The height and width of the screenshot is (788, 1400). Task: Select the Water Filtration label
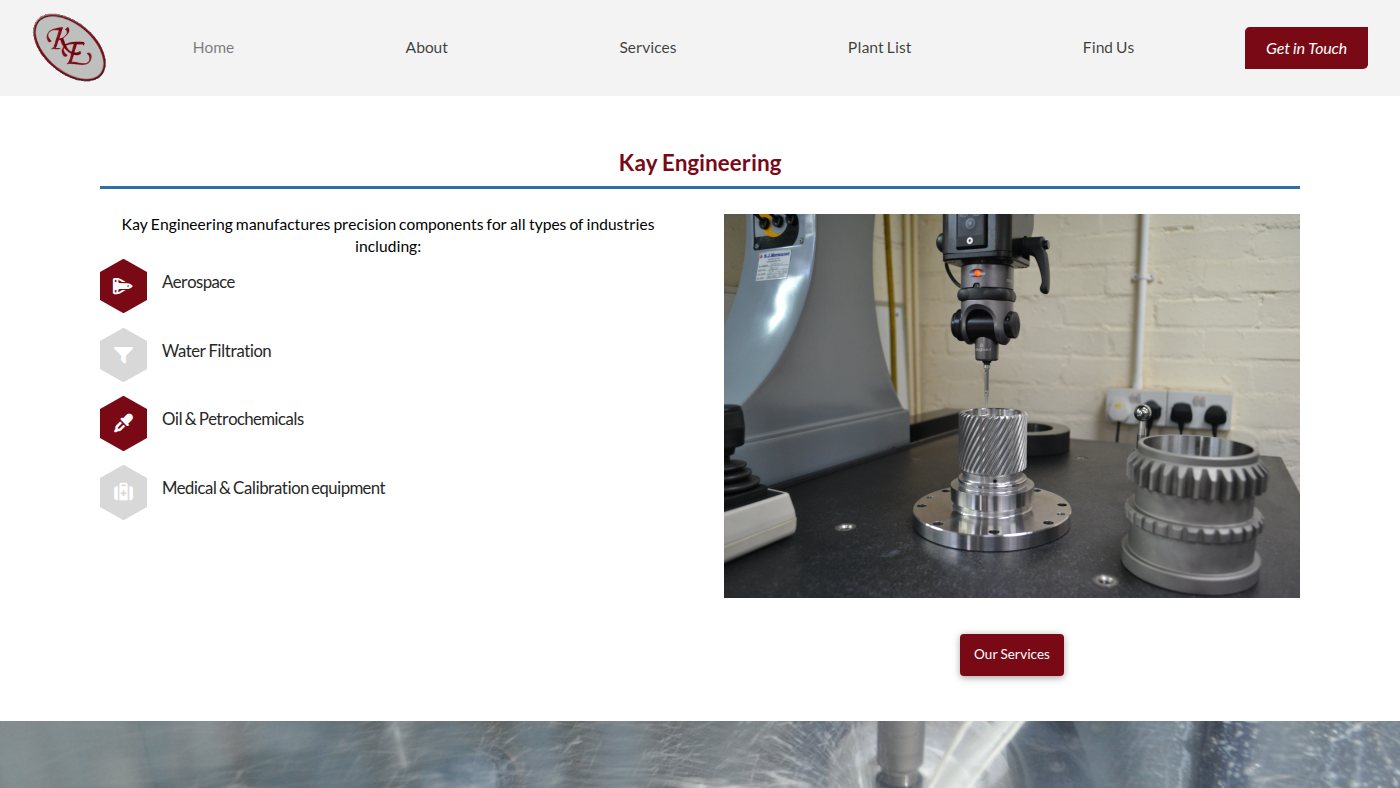click(216, 351)
